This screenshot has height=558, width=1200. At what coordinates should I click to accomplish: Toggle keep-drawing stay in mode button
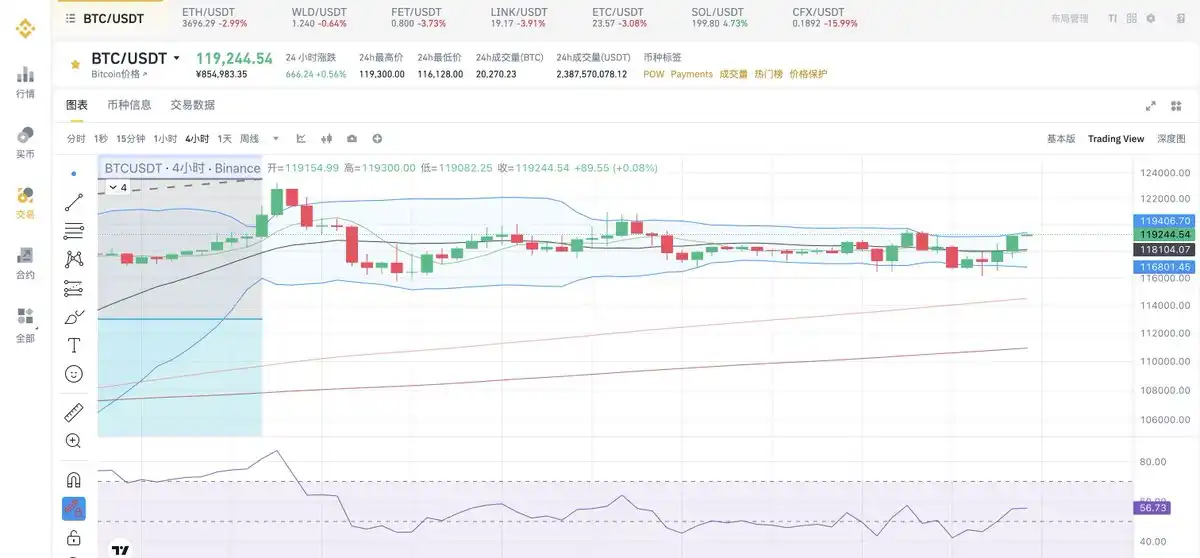coord(74,508)
